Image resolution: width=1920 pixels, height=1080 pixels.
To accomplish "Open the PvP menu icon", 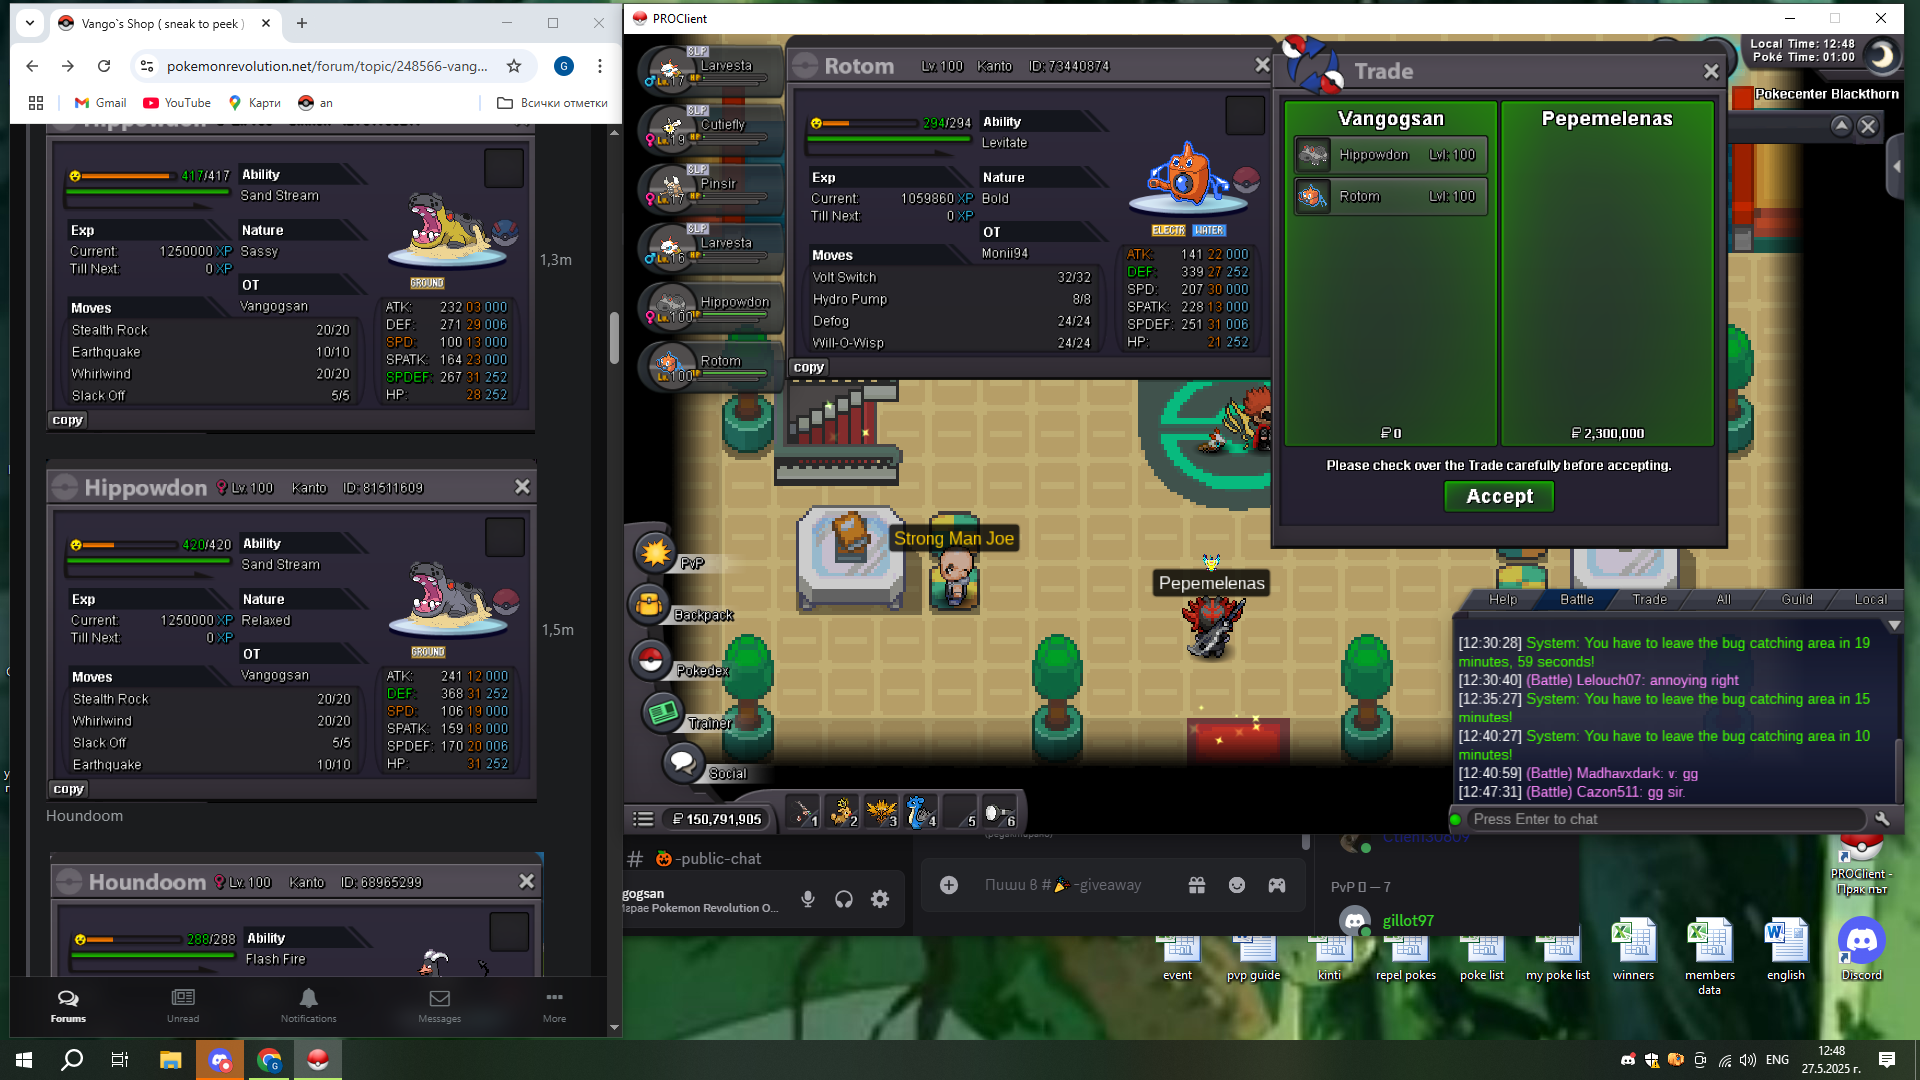I will [656, 552].
